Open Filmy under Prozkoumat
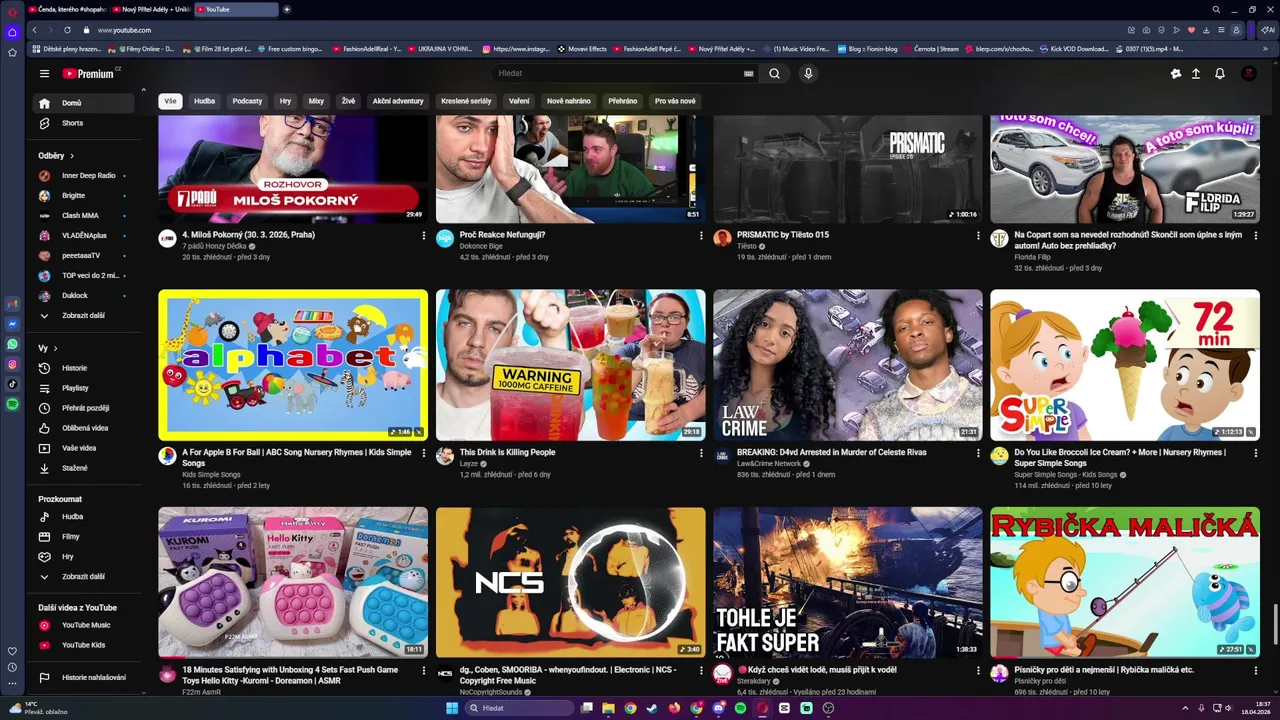Screen dimensions: 1280x720 click(x=84, y=537)
